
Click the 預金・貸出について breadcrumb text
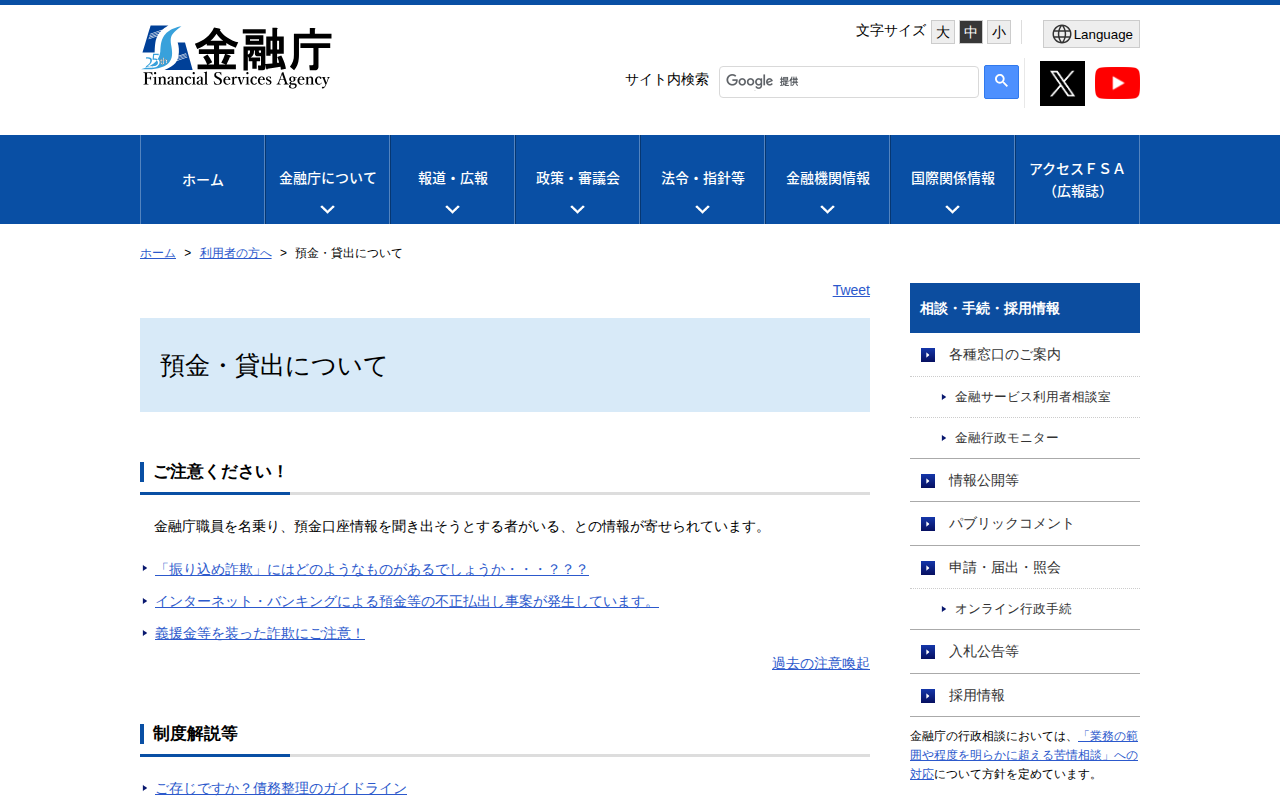(349, 253)
